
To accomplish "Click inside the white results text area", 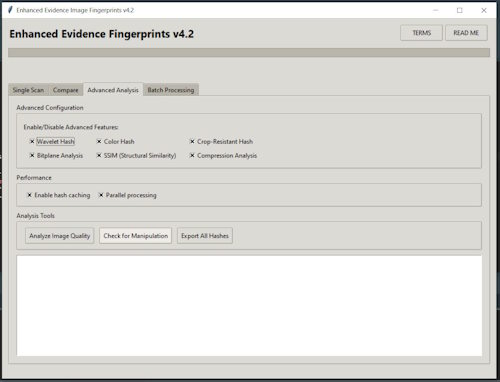I will tap(249, 306).
